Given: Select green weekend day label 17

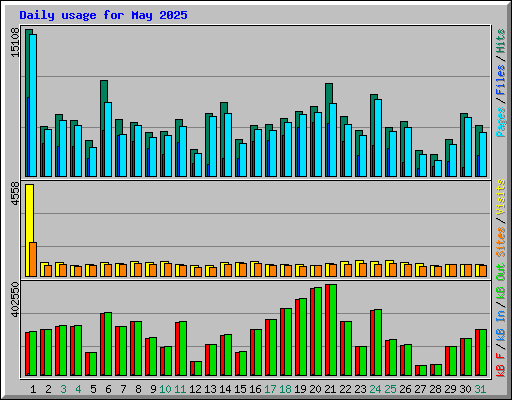Looking at the screenshot, I should (x=270, y=389).
